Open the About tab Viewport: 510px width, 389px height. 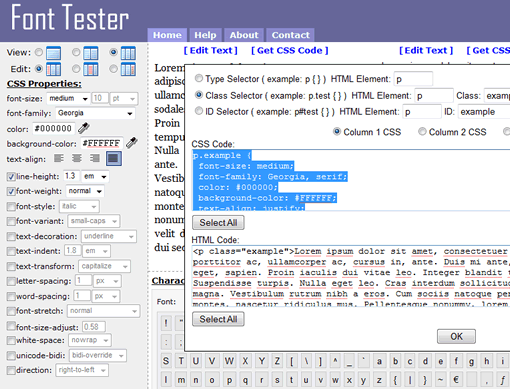point(244,35)
